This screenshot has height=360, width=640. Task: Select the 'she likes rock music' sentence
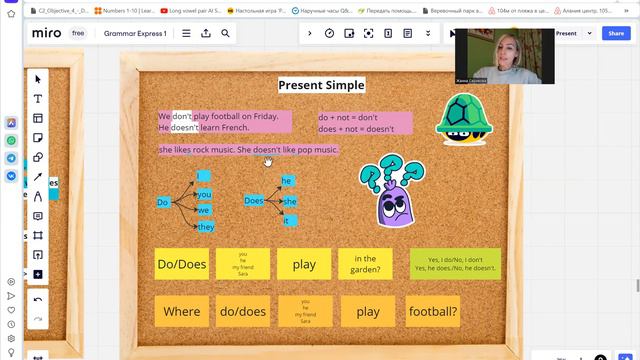click(248, 150)
